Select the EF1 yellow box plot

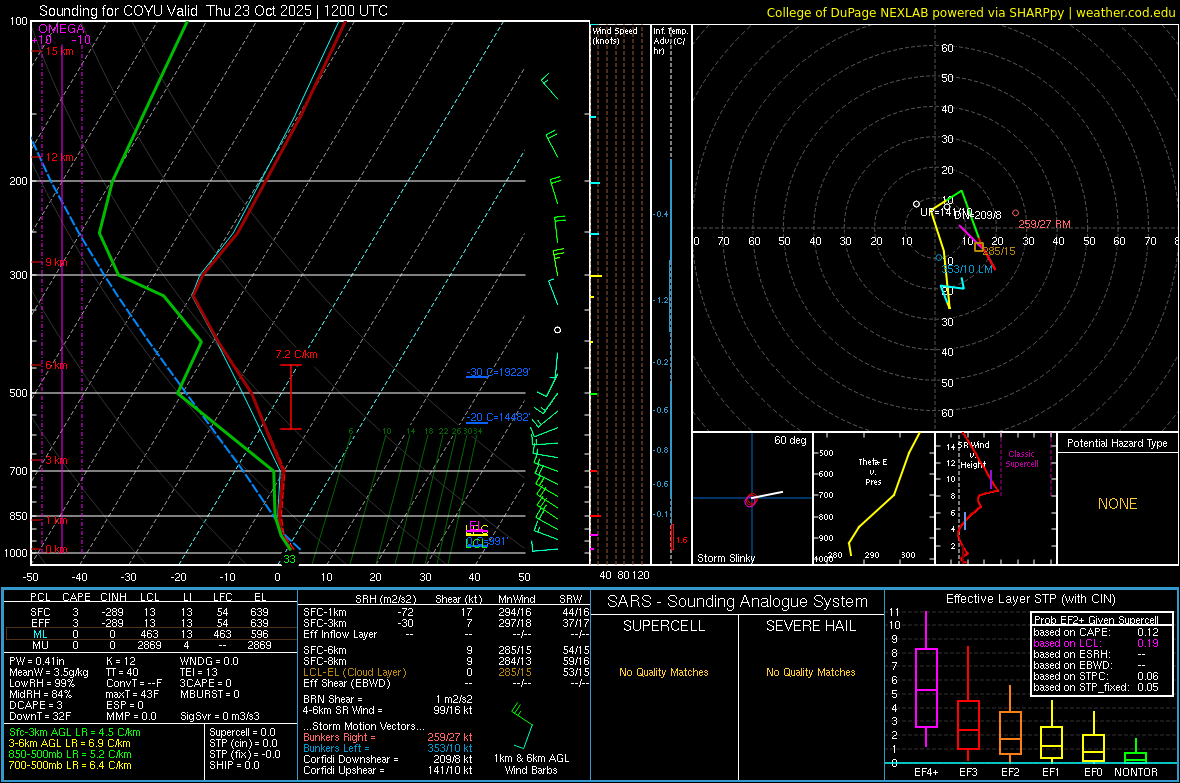[x=1051, y=734]
